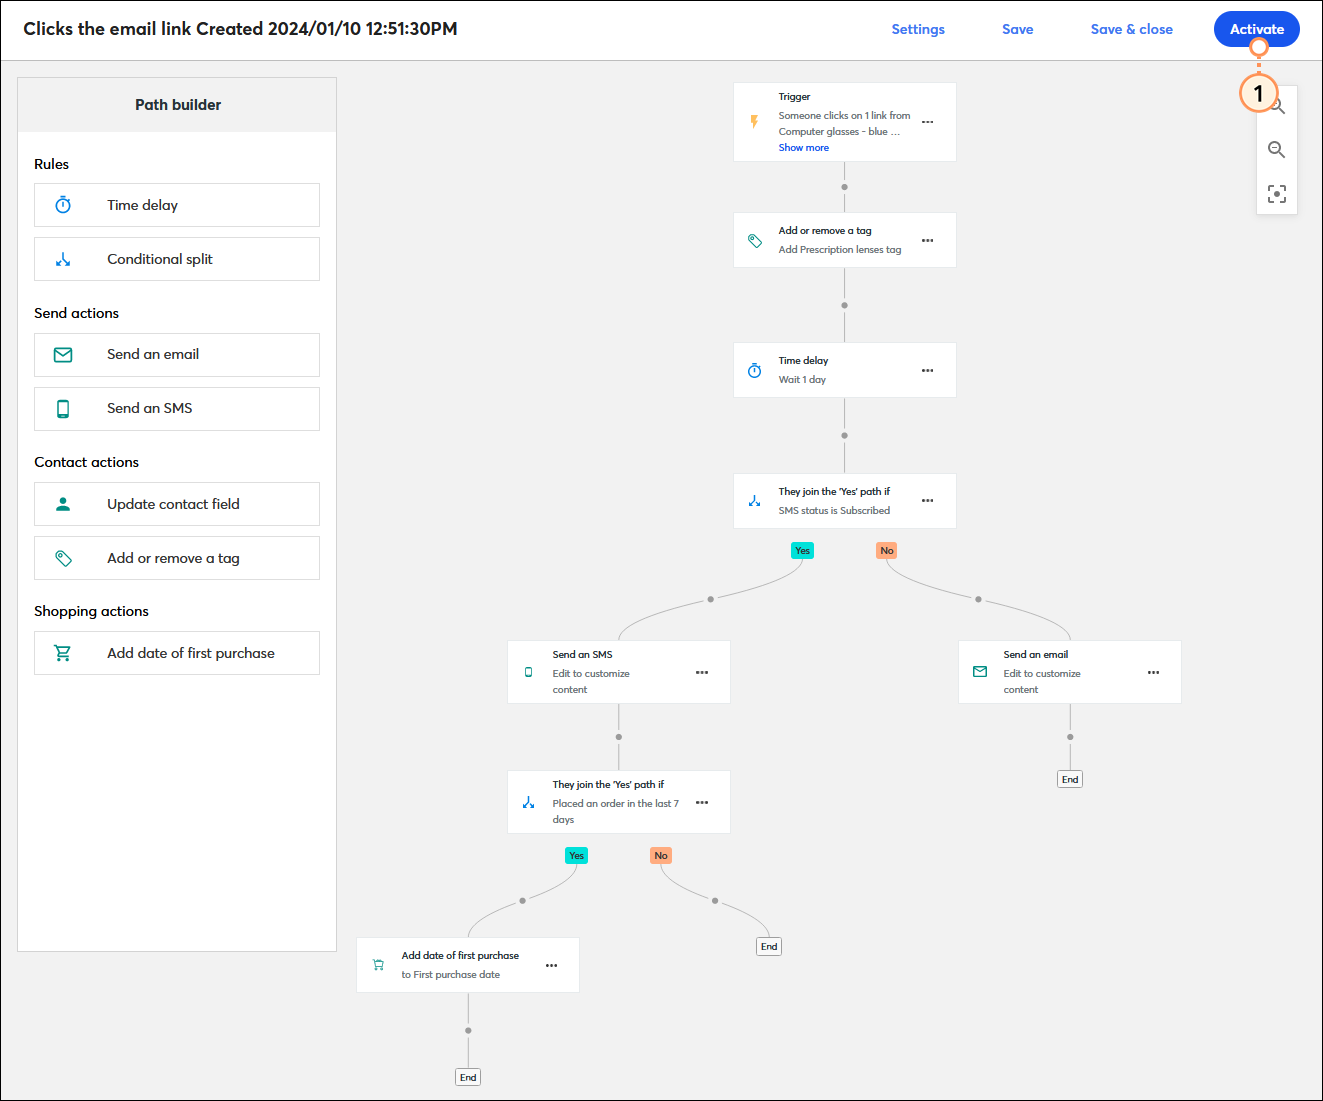The width and height of the screenshot is (1323, 1101).
Task: Pick Add or remove a tag in Path builder
Action: point(177,558)
